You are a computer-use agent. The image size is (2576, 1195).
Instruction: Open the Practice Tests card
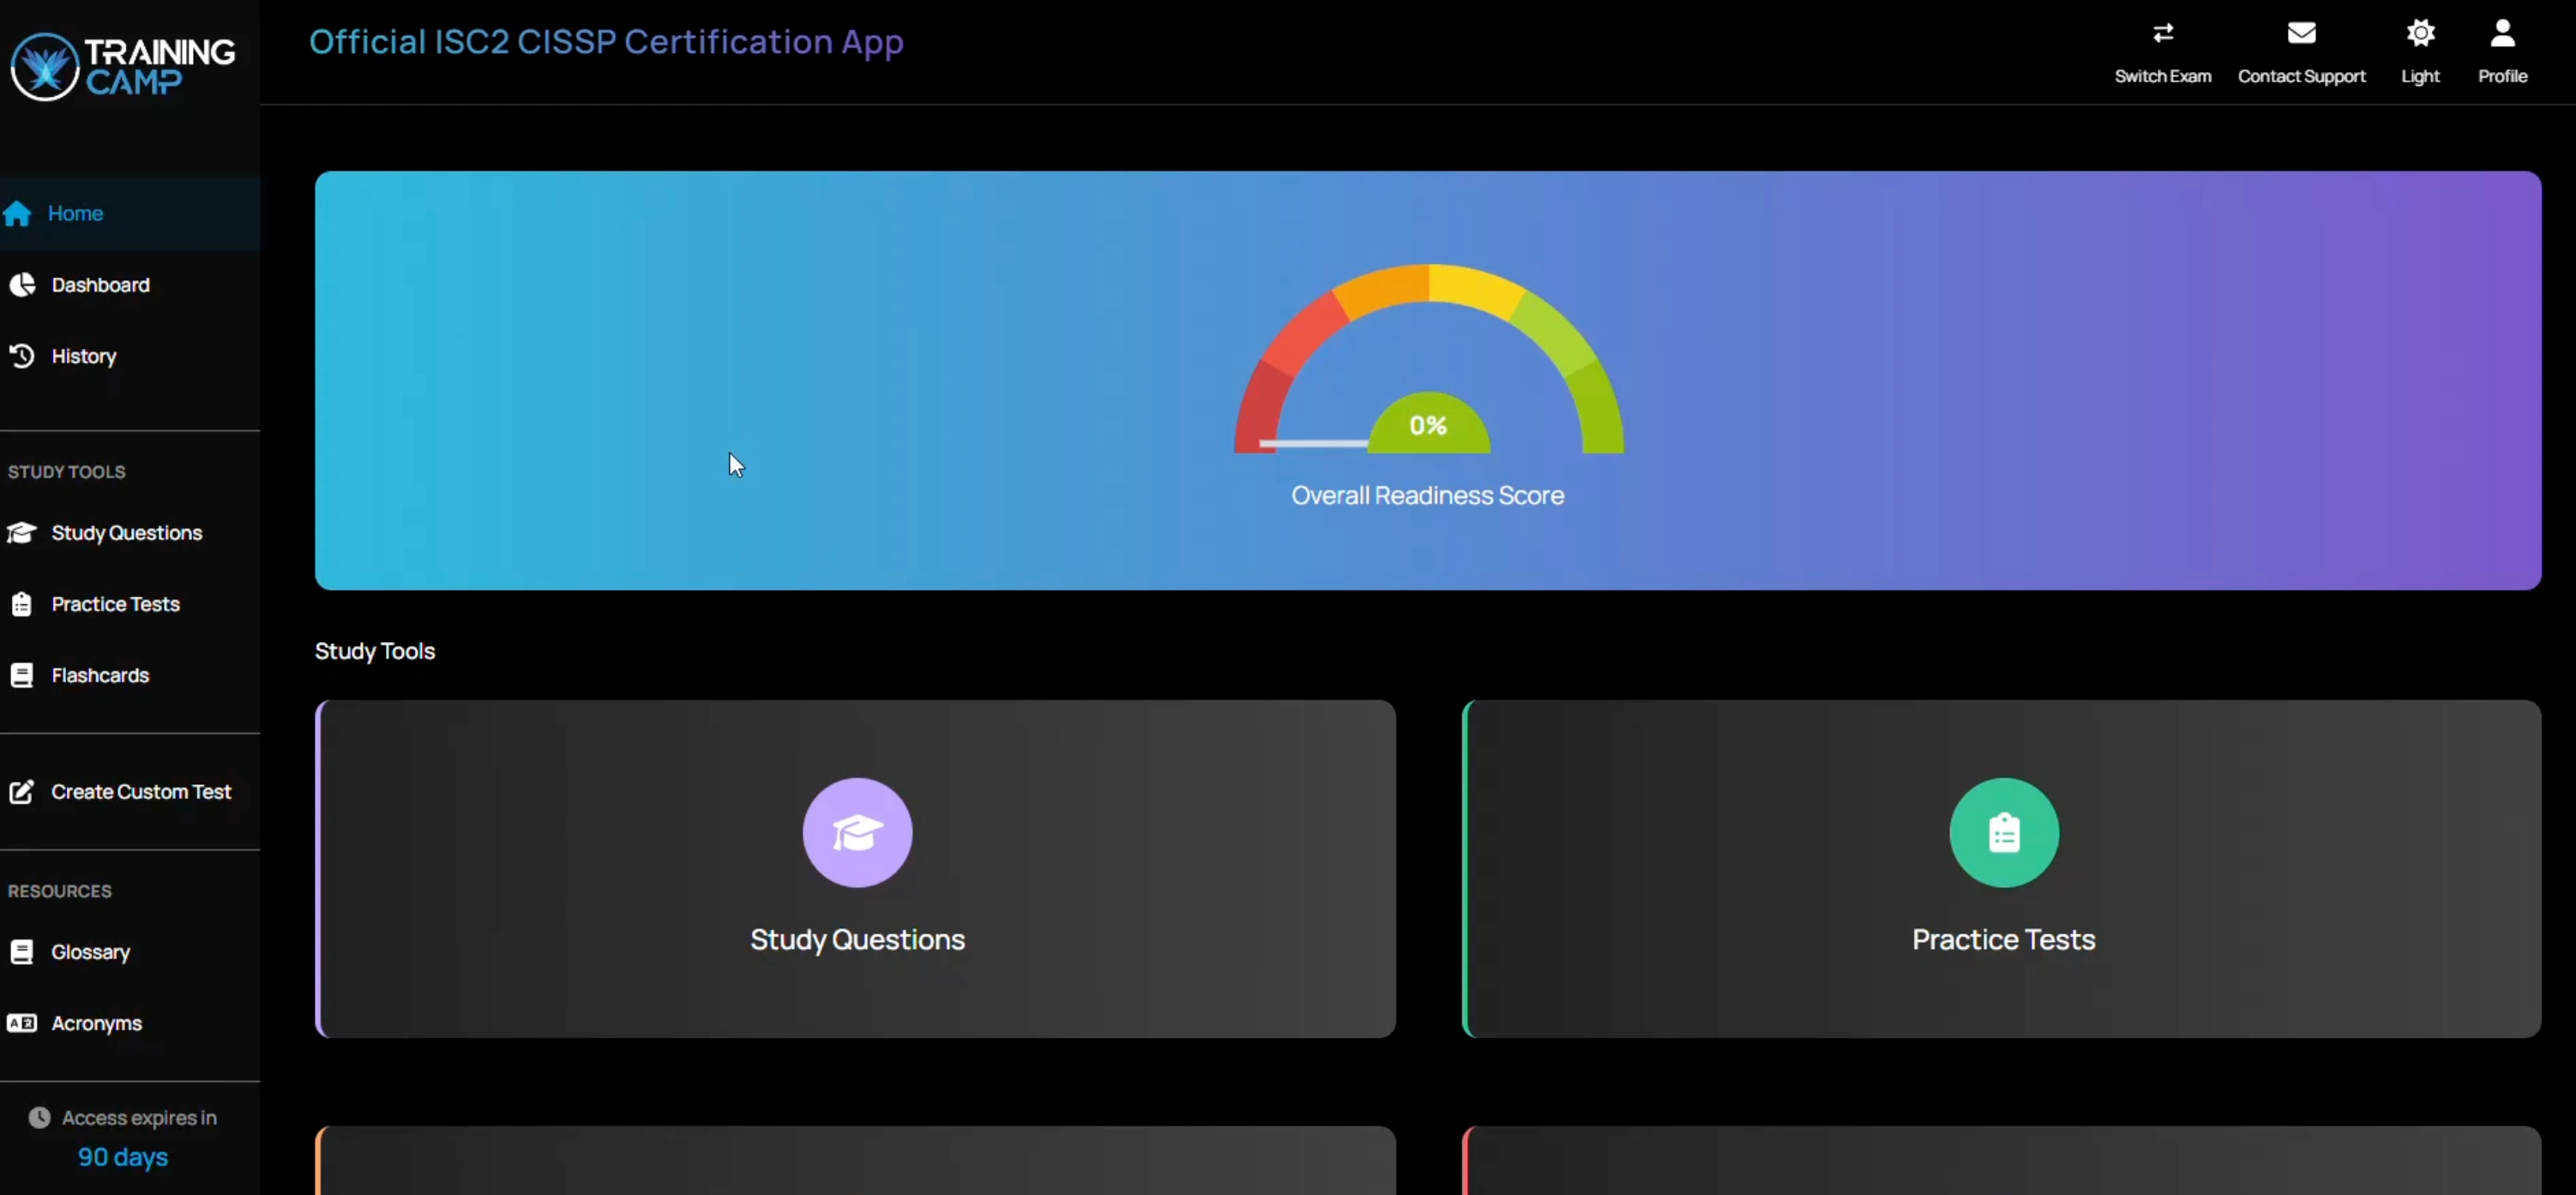click(2003, 938)
